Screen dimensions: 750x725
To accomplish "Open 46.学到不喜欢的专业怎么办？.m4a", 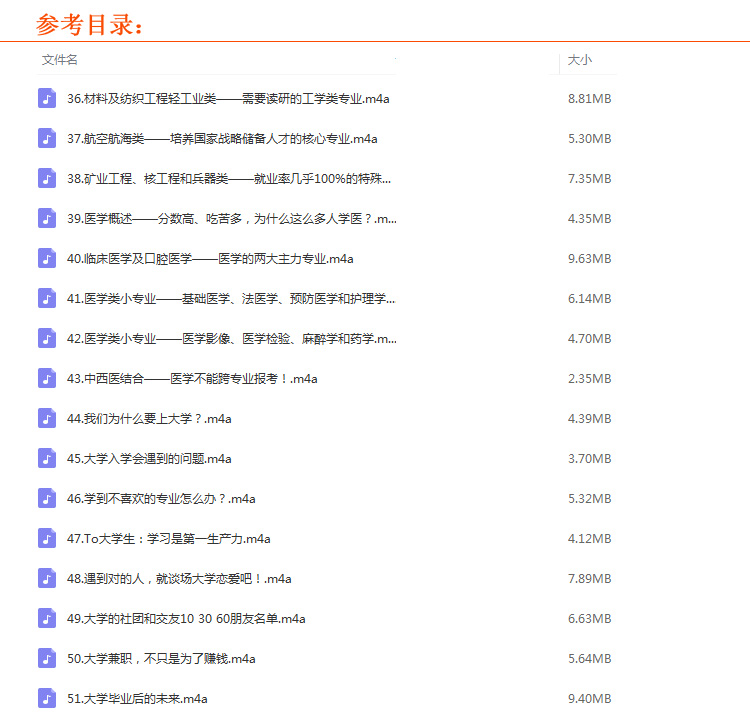I will coord(161,498).
